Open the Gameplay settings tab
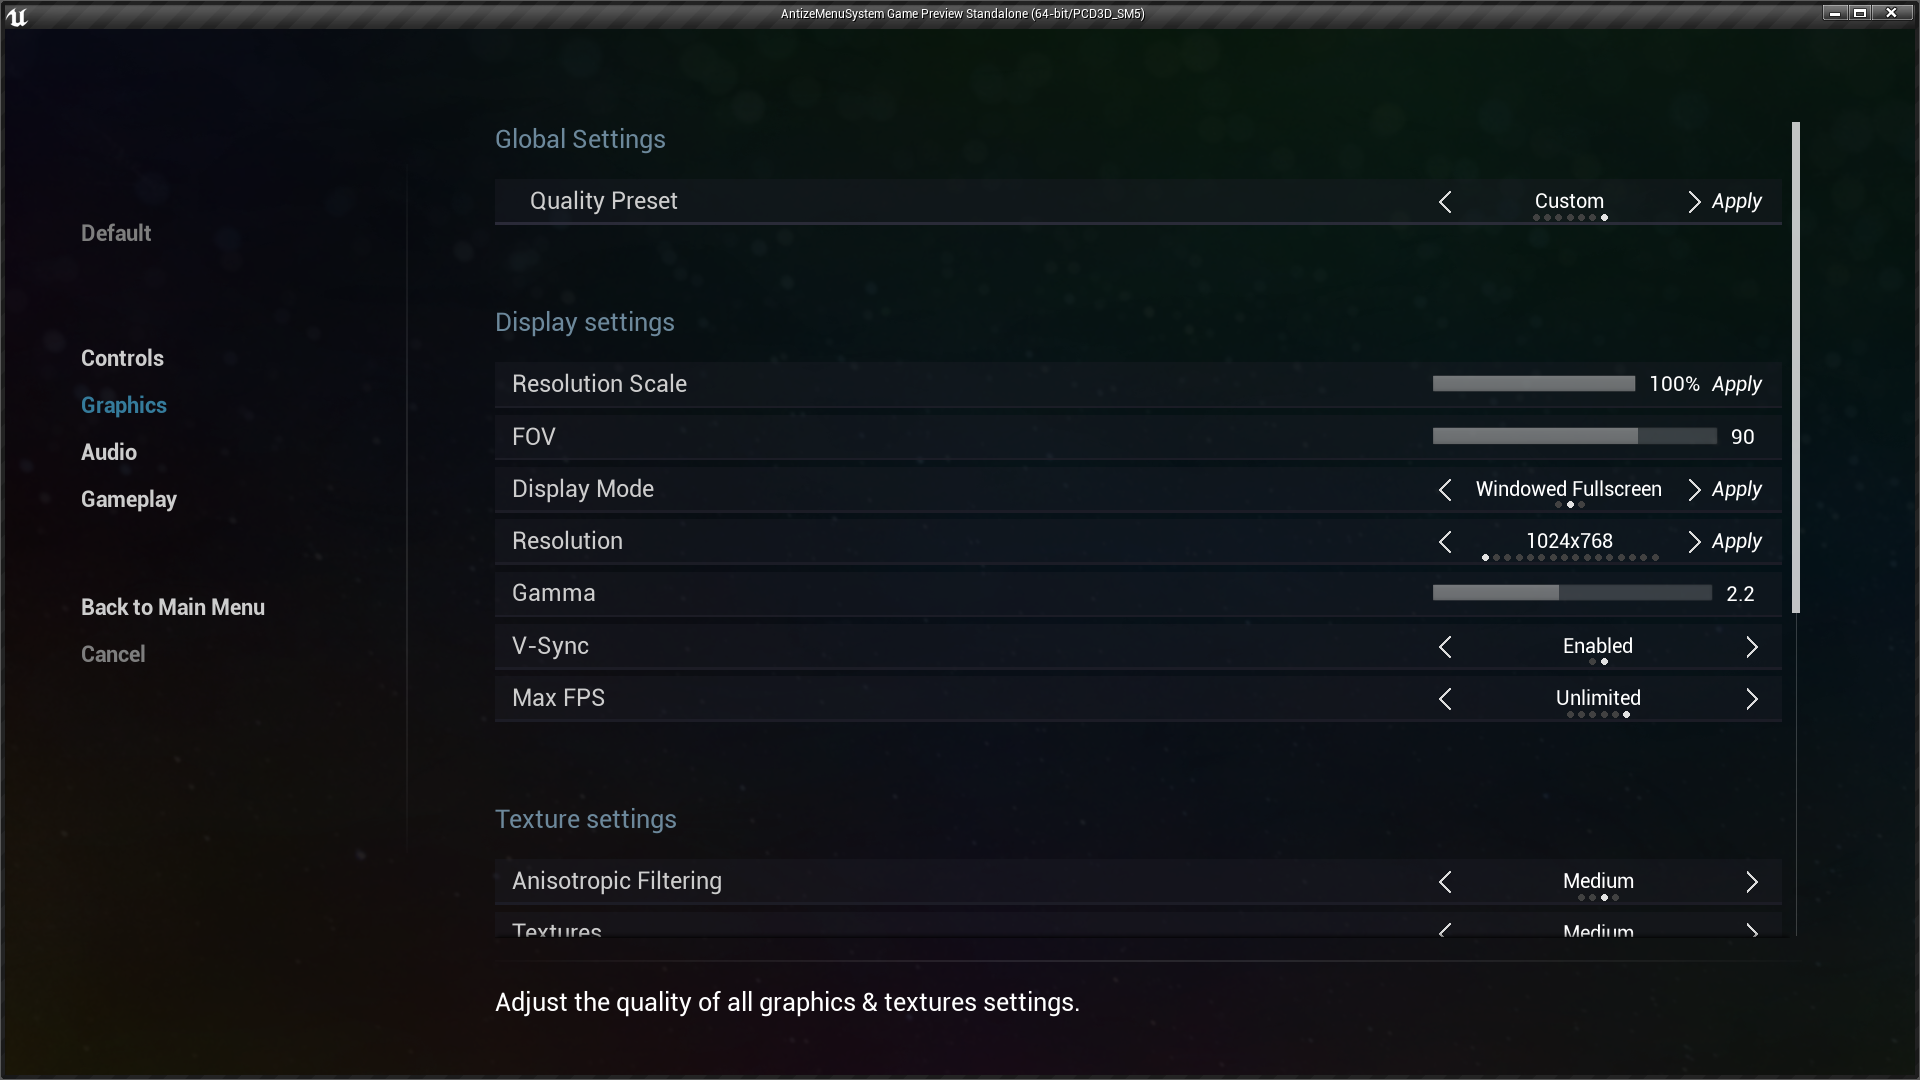Screen dimensions: 1920x1080 129,499
